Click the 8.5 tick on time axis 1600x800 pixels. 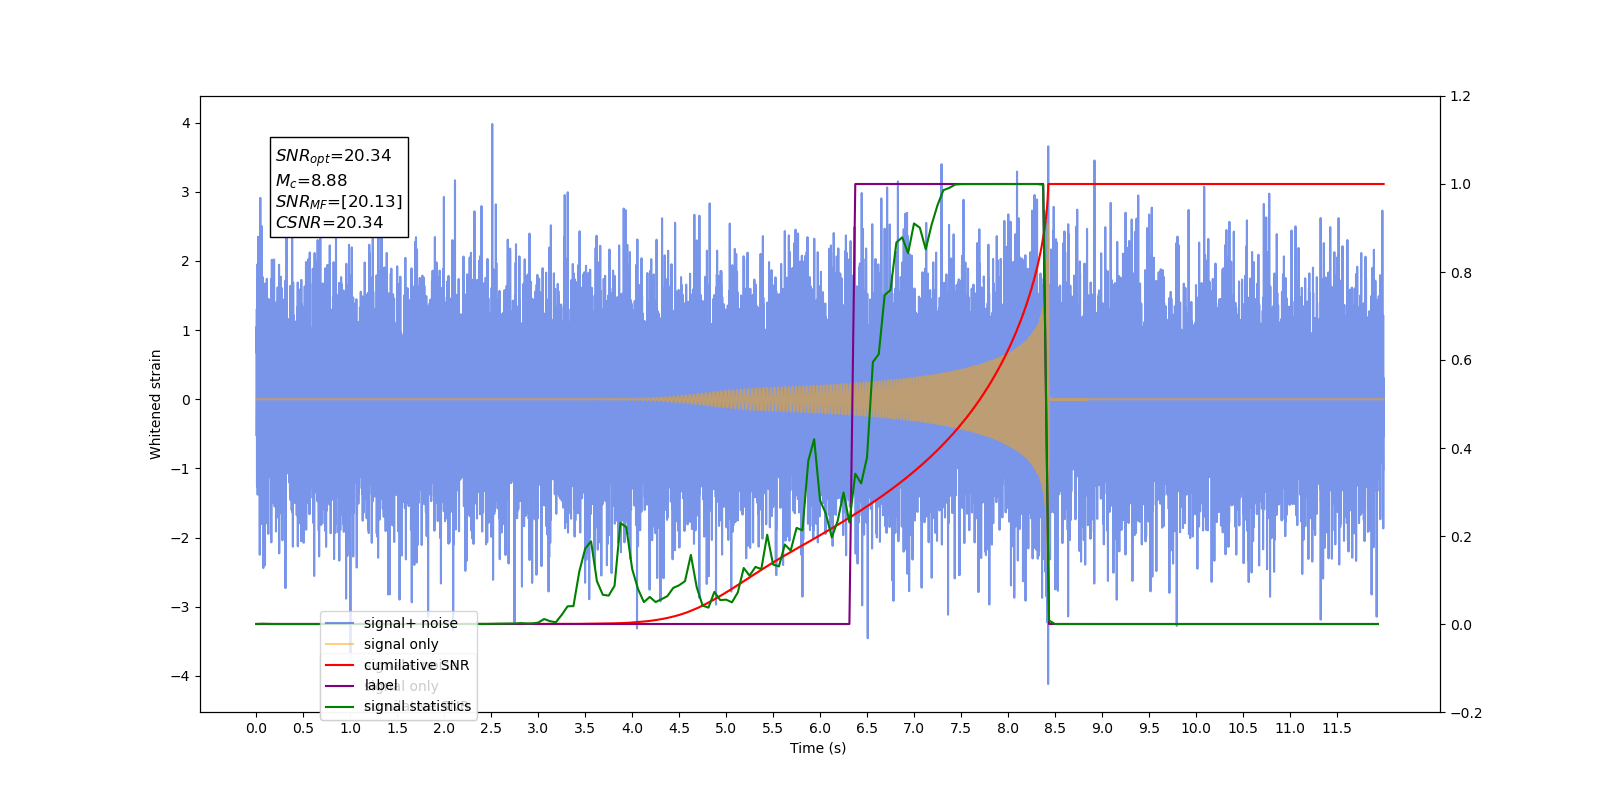pos(1055,728)
